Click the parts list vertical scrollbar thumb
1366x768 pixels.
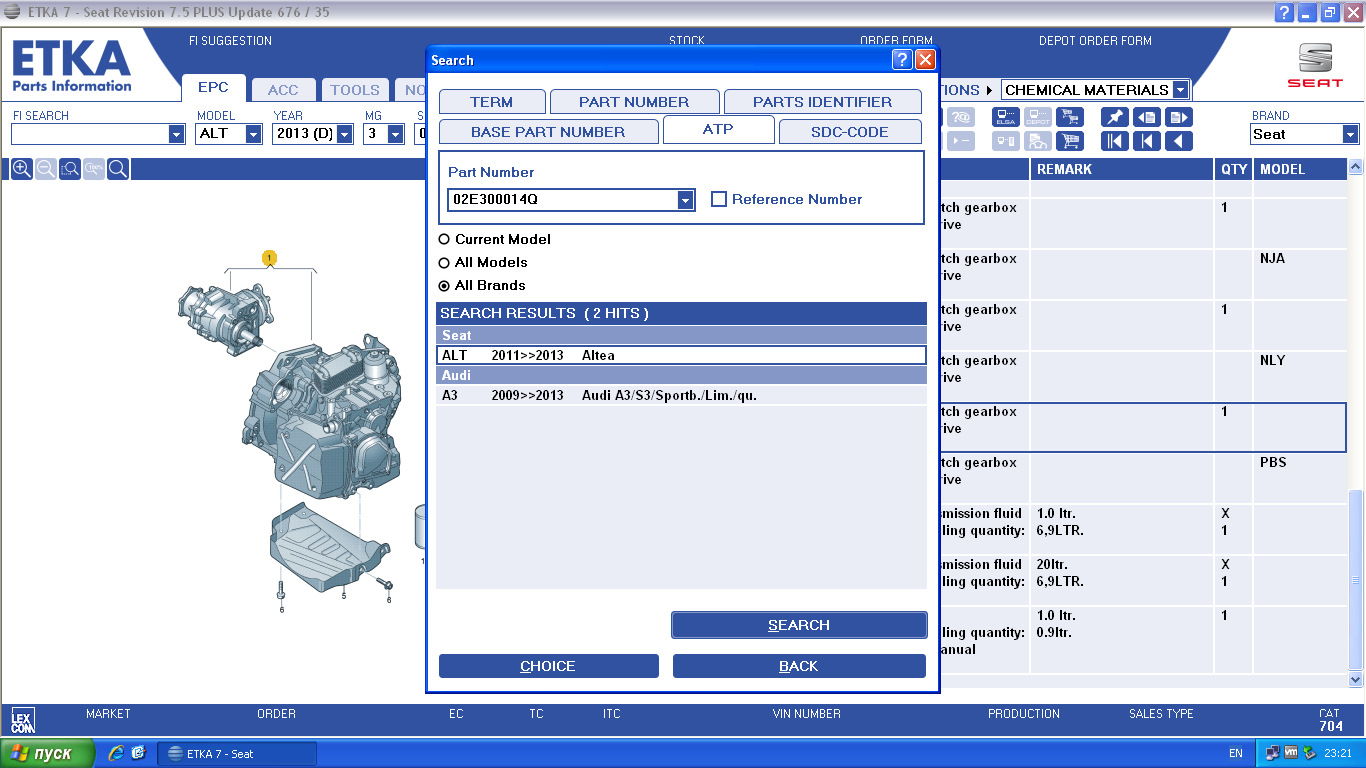1356,580
